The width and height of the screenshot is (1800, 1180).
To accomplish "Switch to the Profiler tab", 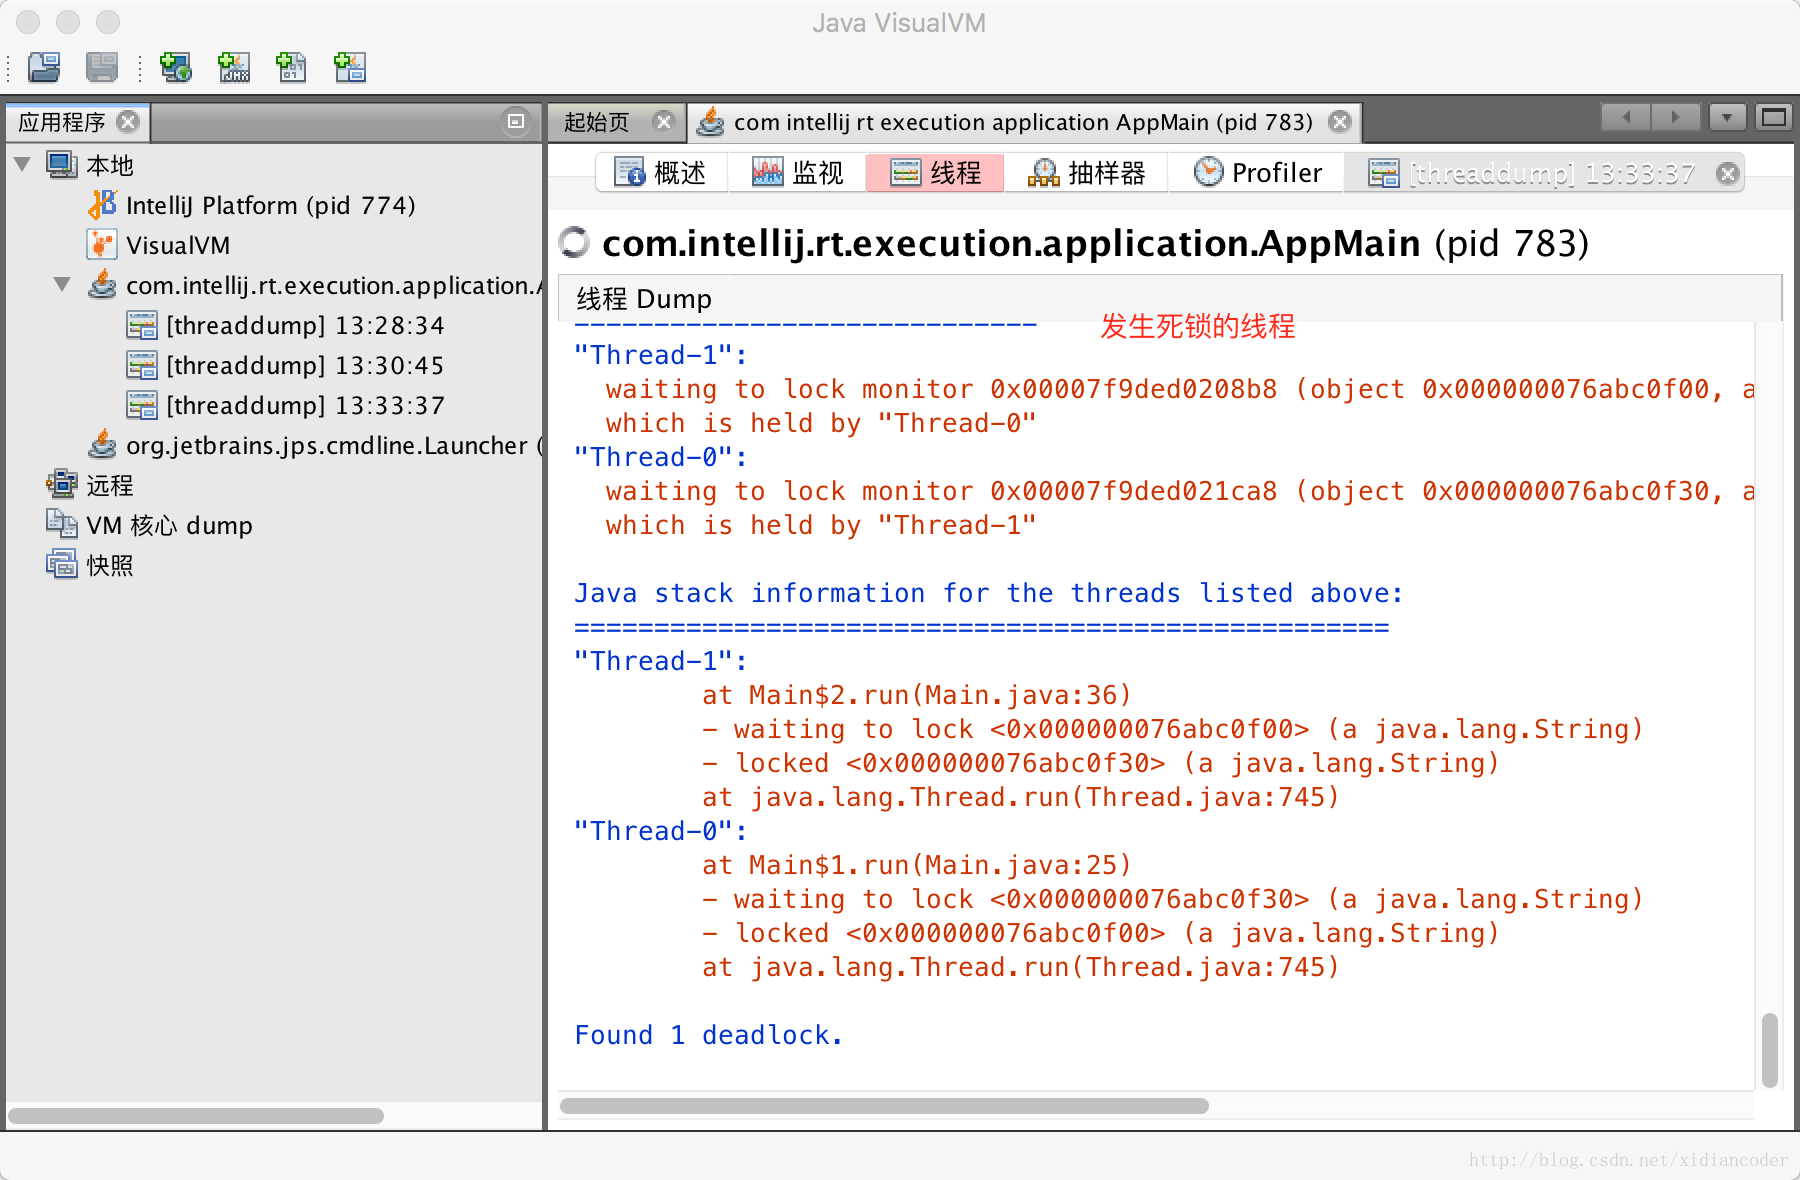I will point(1258,173).
